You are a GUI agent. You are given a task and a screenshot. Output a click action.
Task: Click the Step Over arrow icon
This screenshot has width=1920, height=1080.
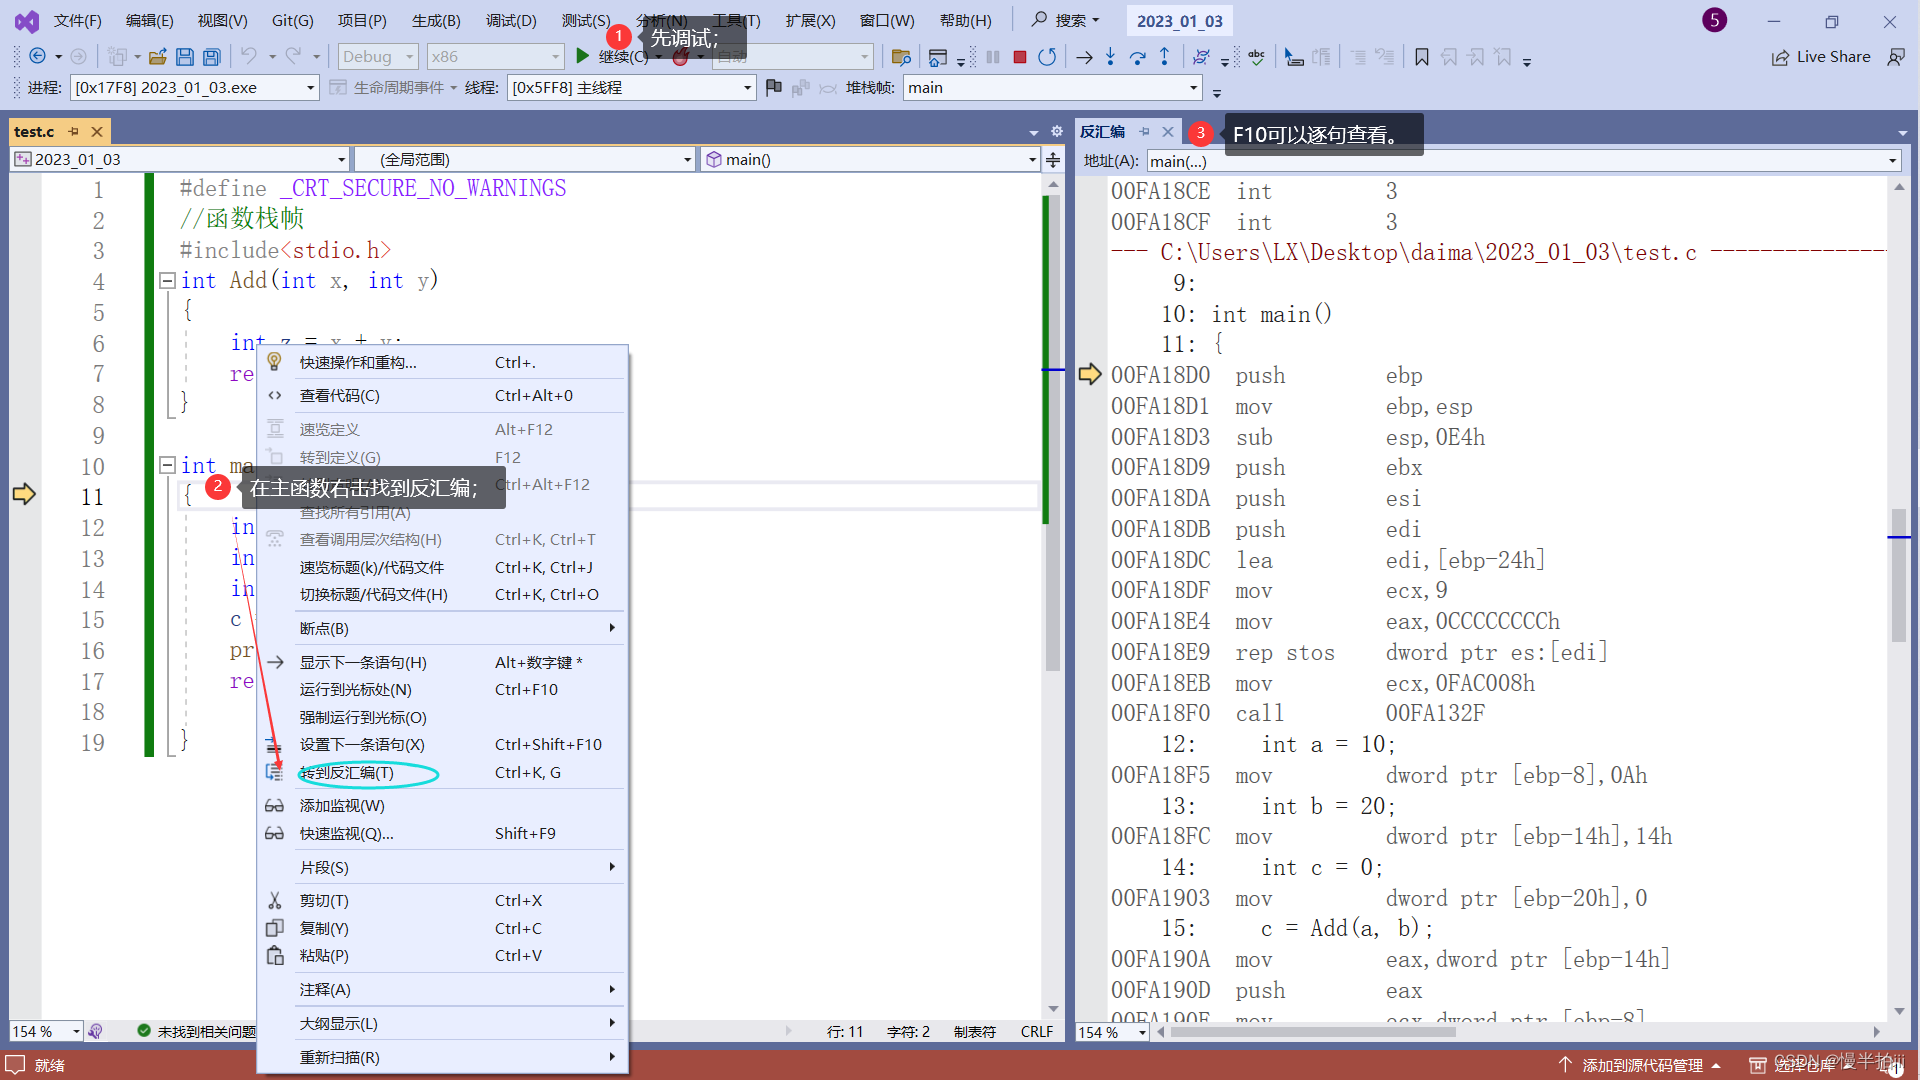tap(1137, 57)
